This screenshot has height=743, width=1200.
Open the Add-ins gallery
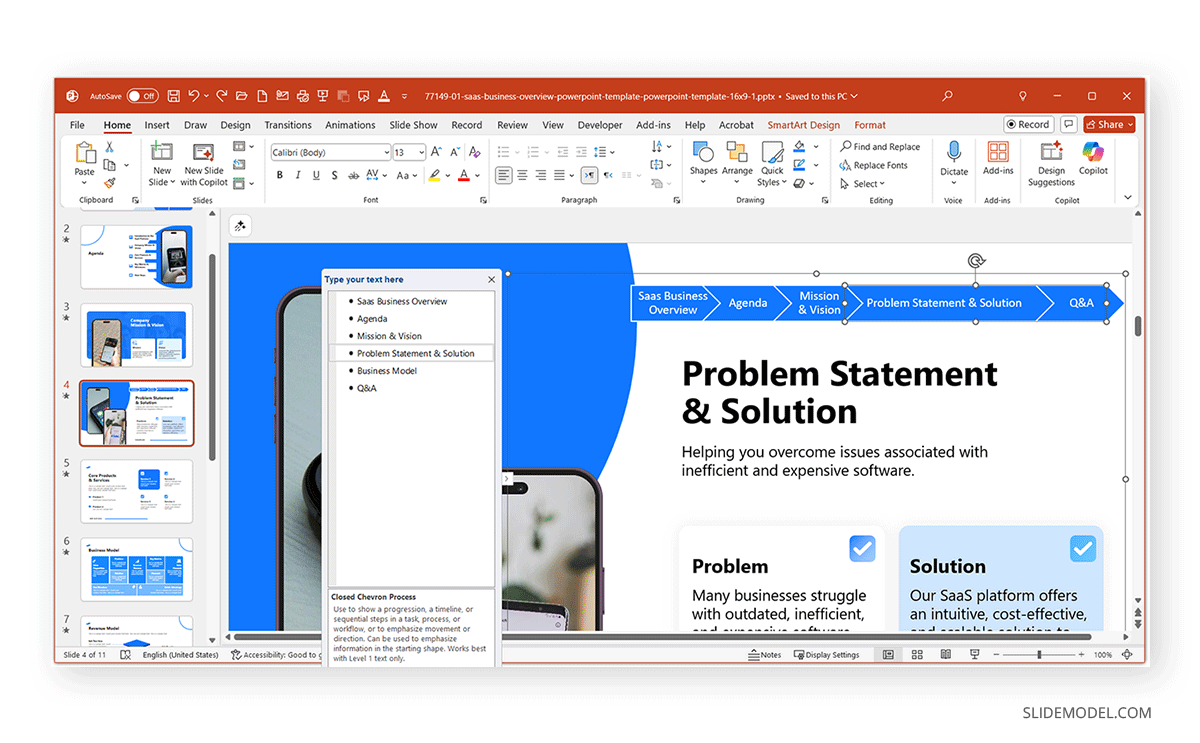(996, 163)
